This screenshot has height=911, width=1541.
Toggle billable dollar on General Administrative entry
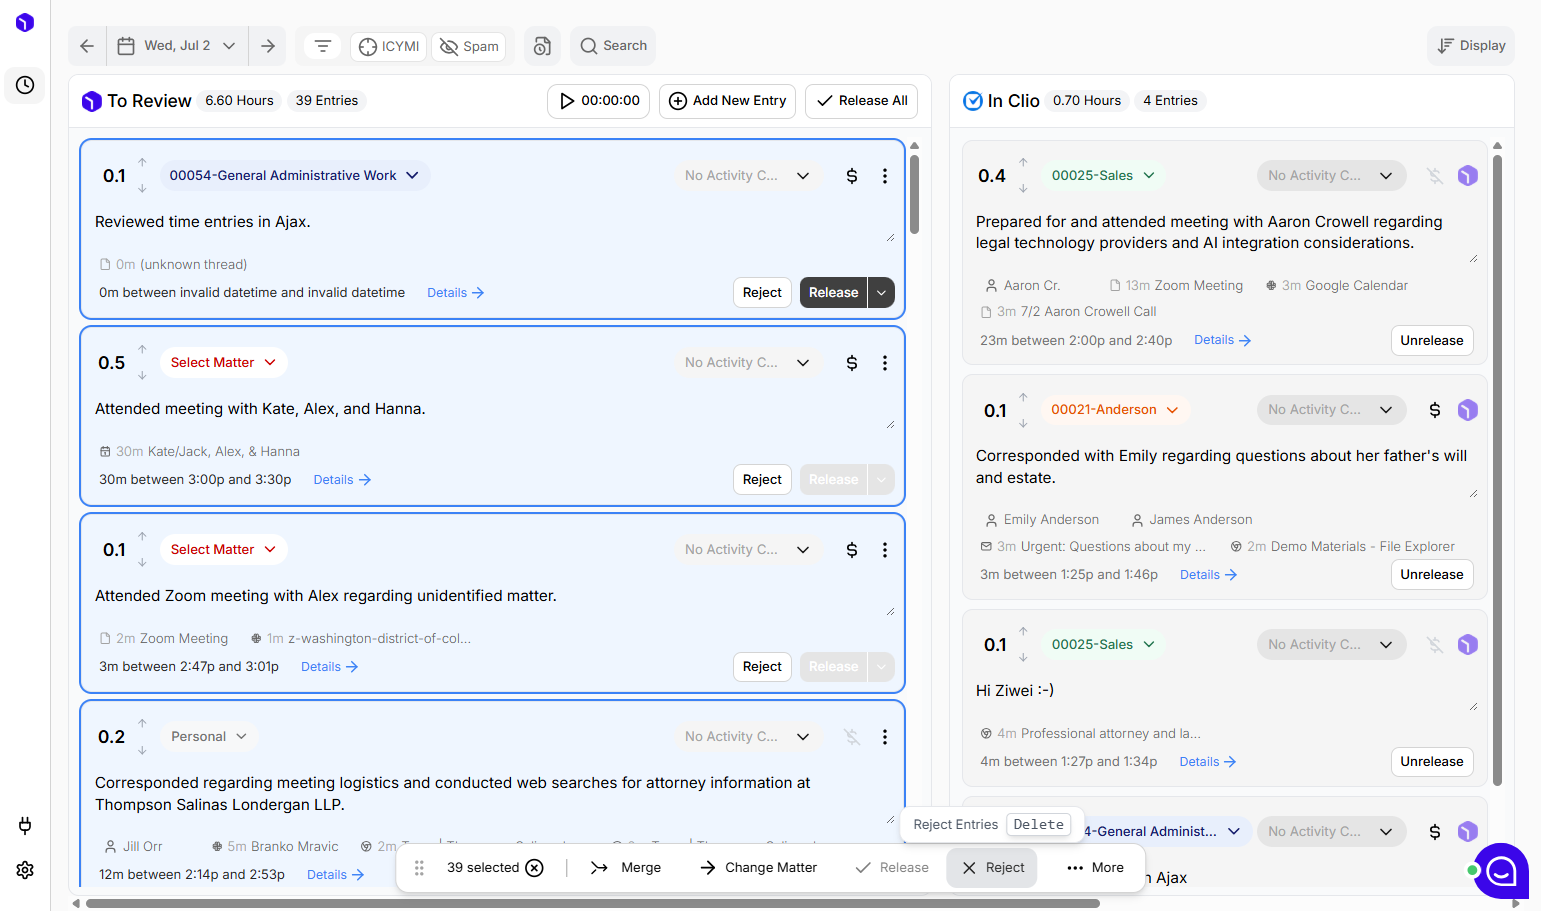tap(852, 176)
